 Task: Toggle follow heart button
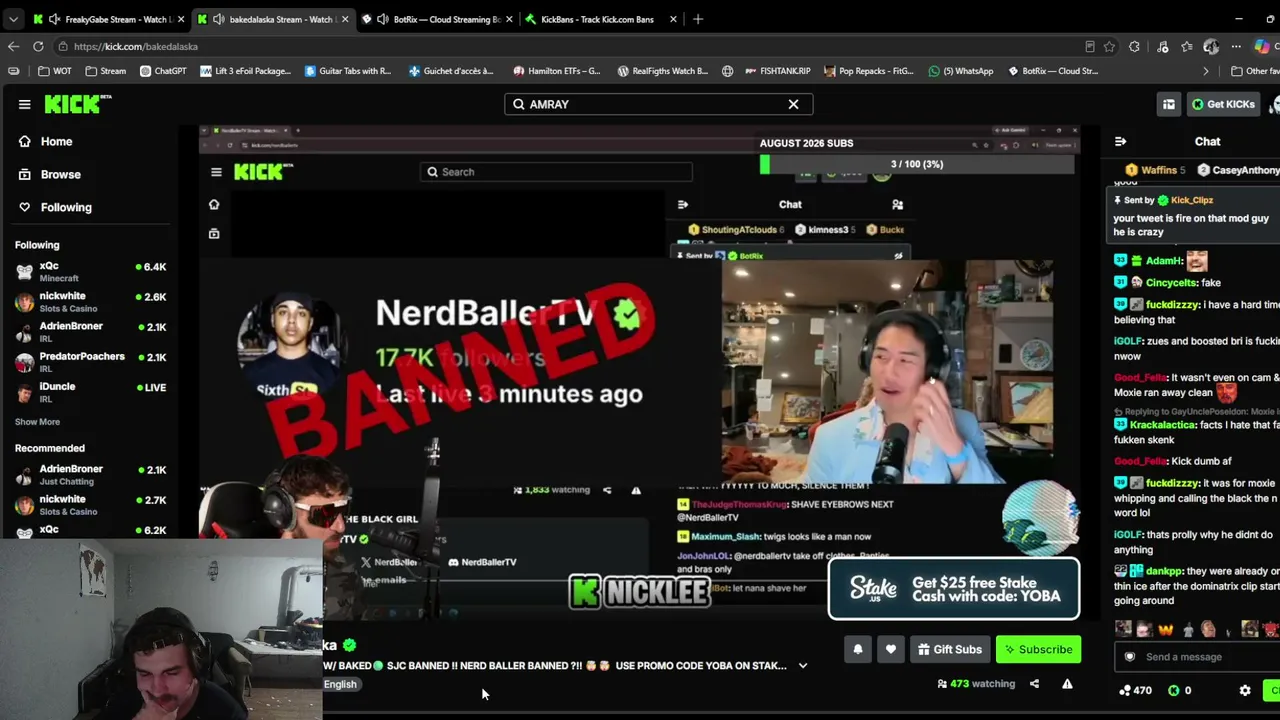tap(890, 649)
